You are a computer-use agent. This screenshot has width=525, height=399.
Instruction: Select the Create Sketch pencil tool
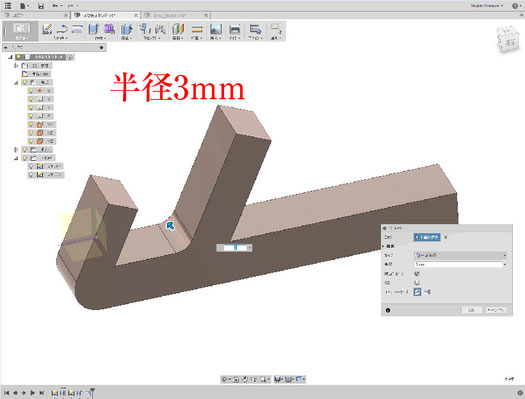tap(47, 29)
